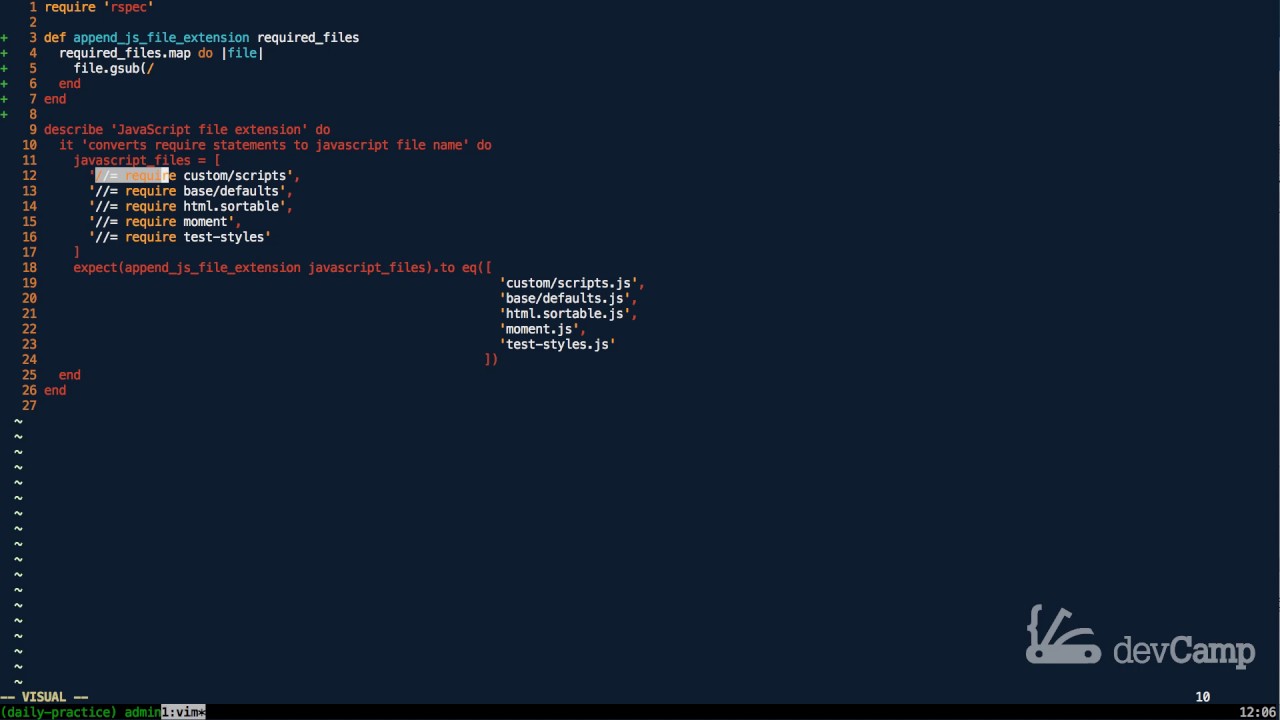Click the git gutter plus on blank line 8
Screen dimensions: 1280x720
[x=5, y=115]
